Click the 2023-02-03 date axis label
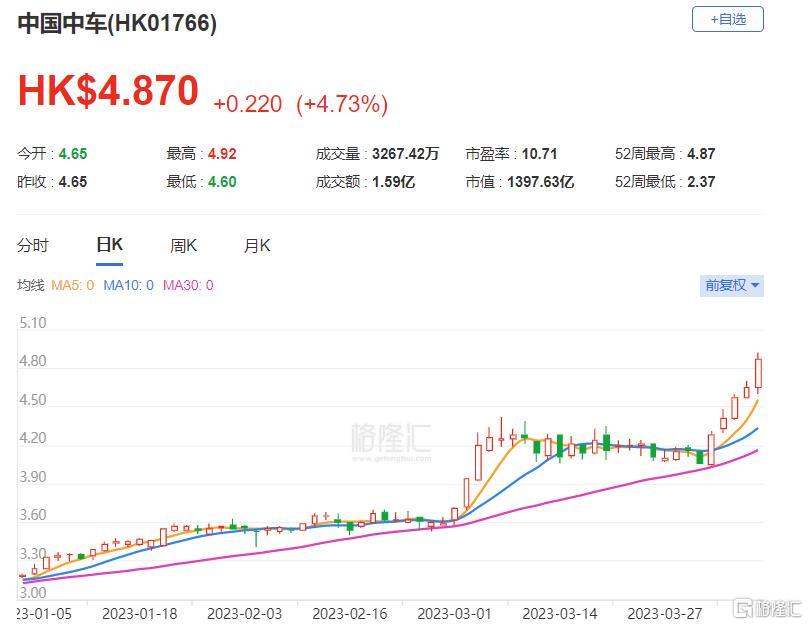808x625 pixels. point(245,614)
